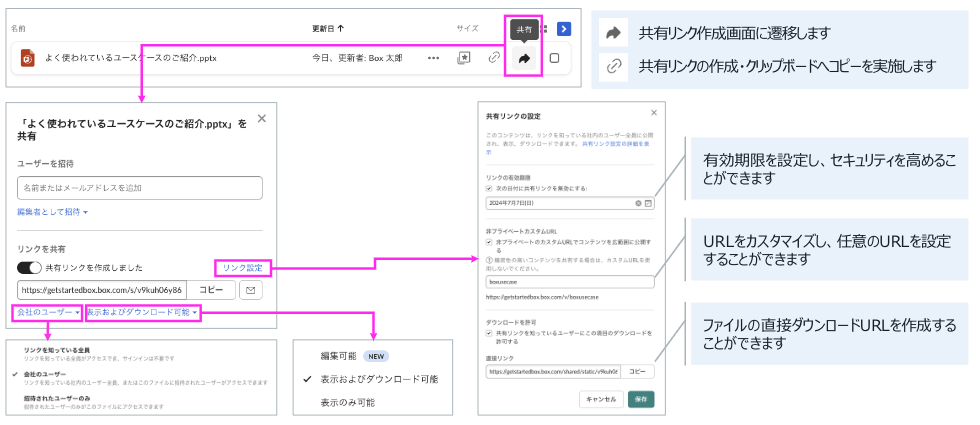Select the file row checkbox

pyautogui.click(x=554, y=58)
